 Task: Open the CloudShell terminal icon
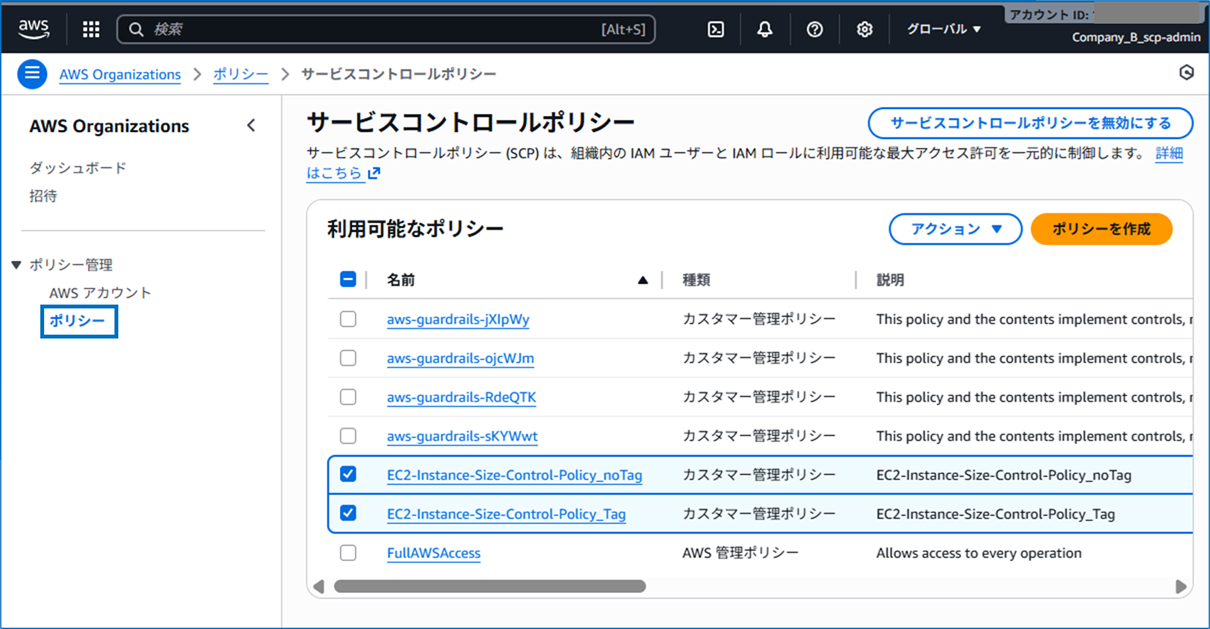715,28
